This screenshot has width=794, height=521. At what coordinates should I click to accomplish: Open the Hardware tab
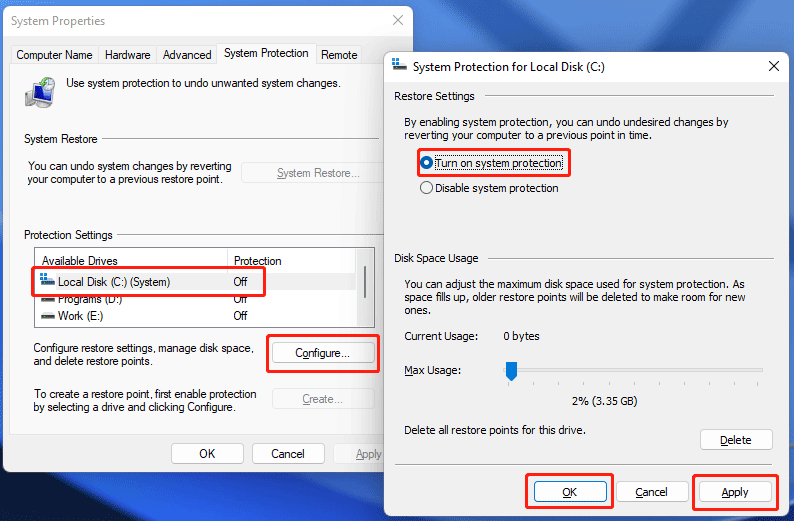pos(127,55)
